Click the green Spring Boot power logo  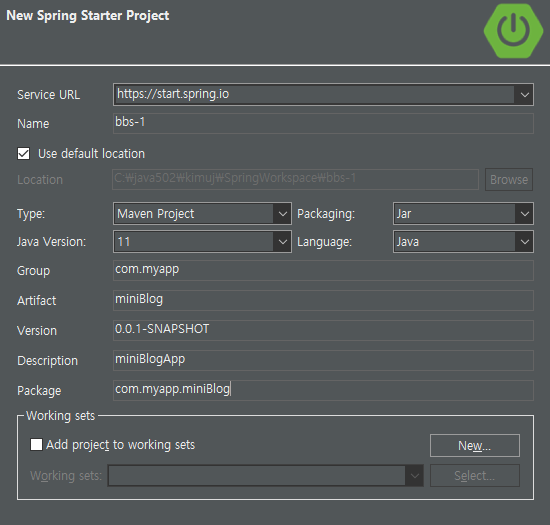513,31
